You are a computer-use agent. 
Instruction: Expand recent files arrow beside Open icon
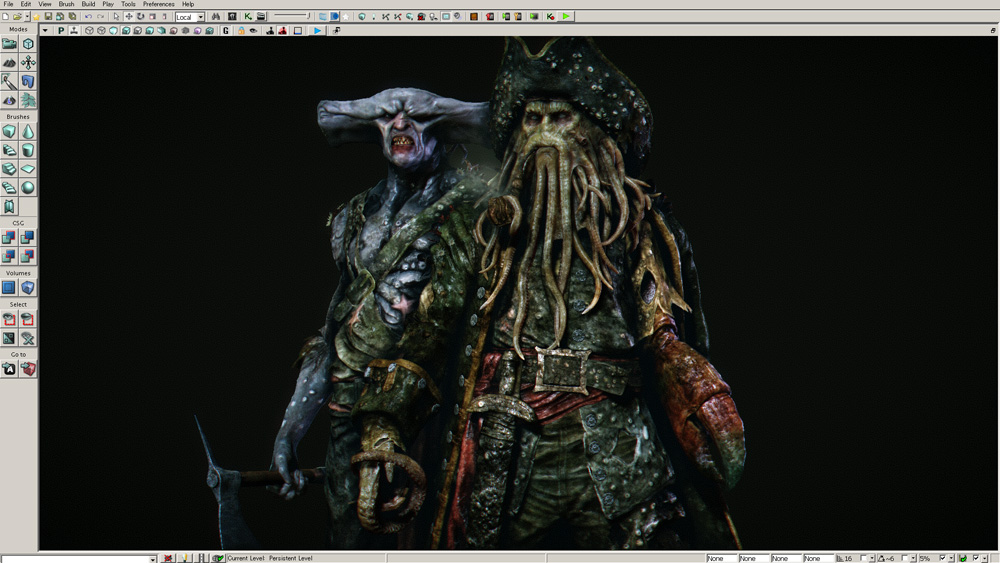[27, 17]
